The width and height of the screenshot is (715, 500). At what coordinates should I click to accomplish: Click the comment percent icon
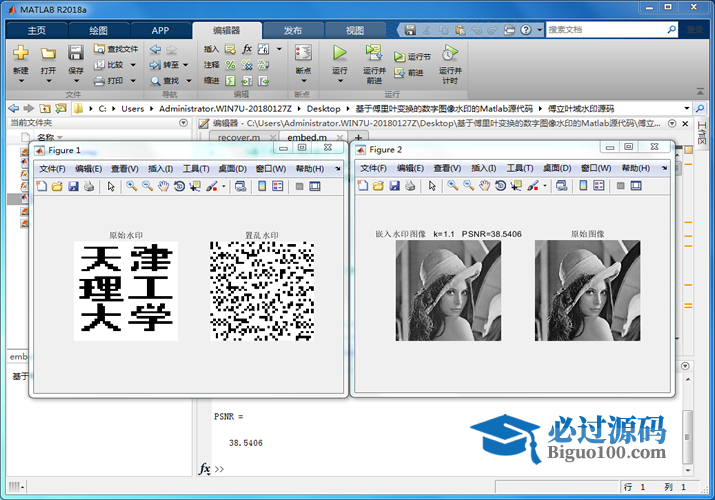[231, 65]
